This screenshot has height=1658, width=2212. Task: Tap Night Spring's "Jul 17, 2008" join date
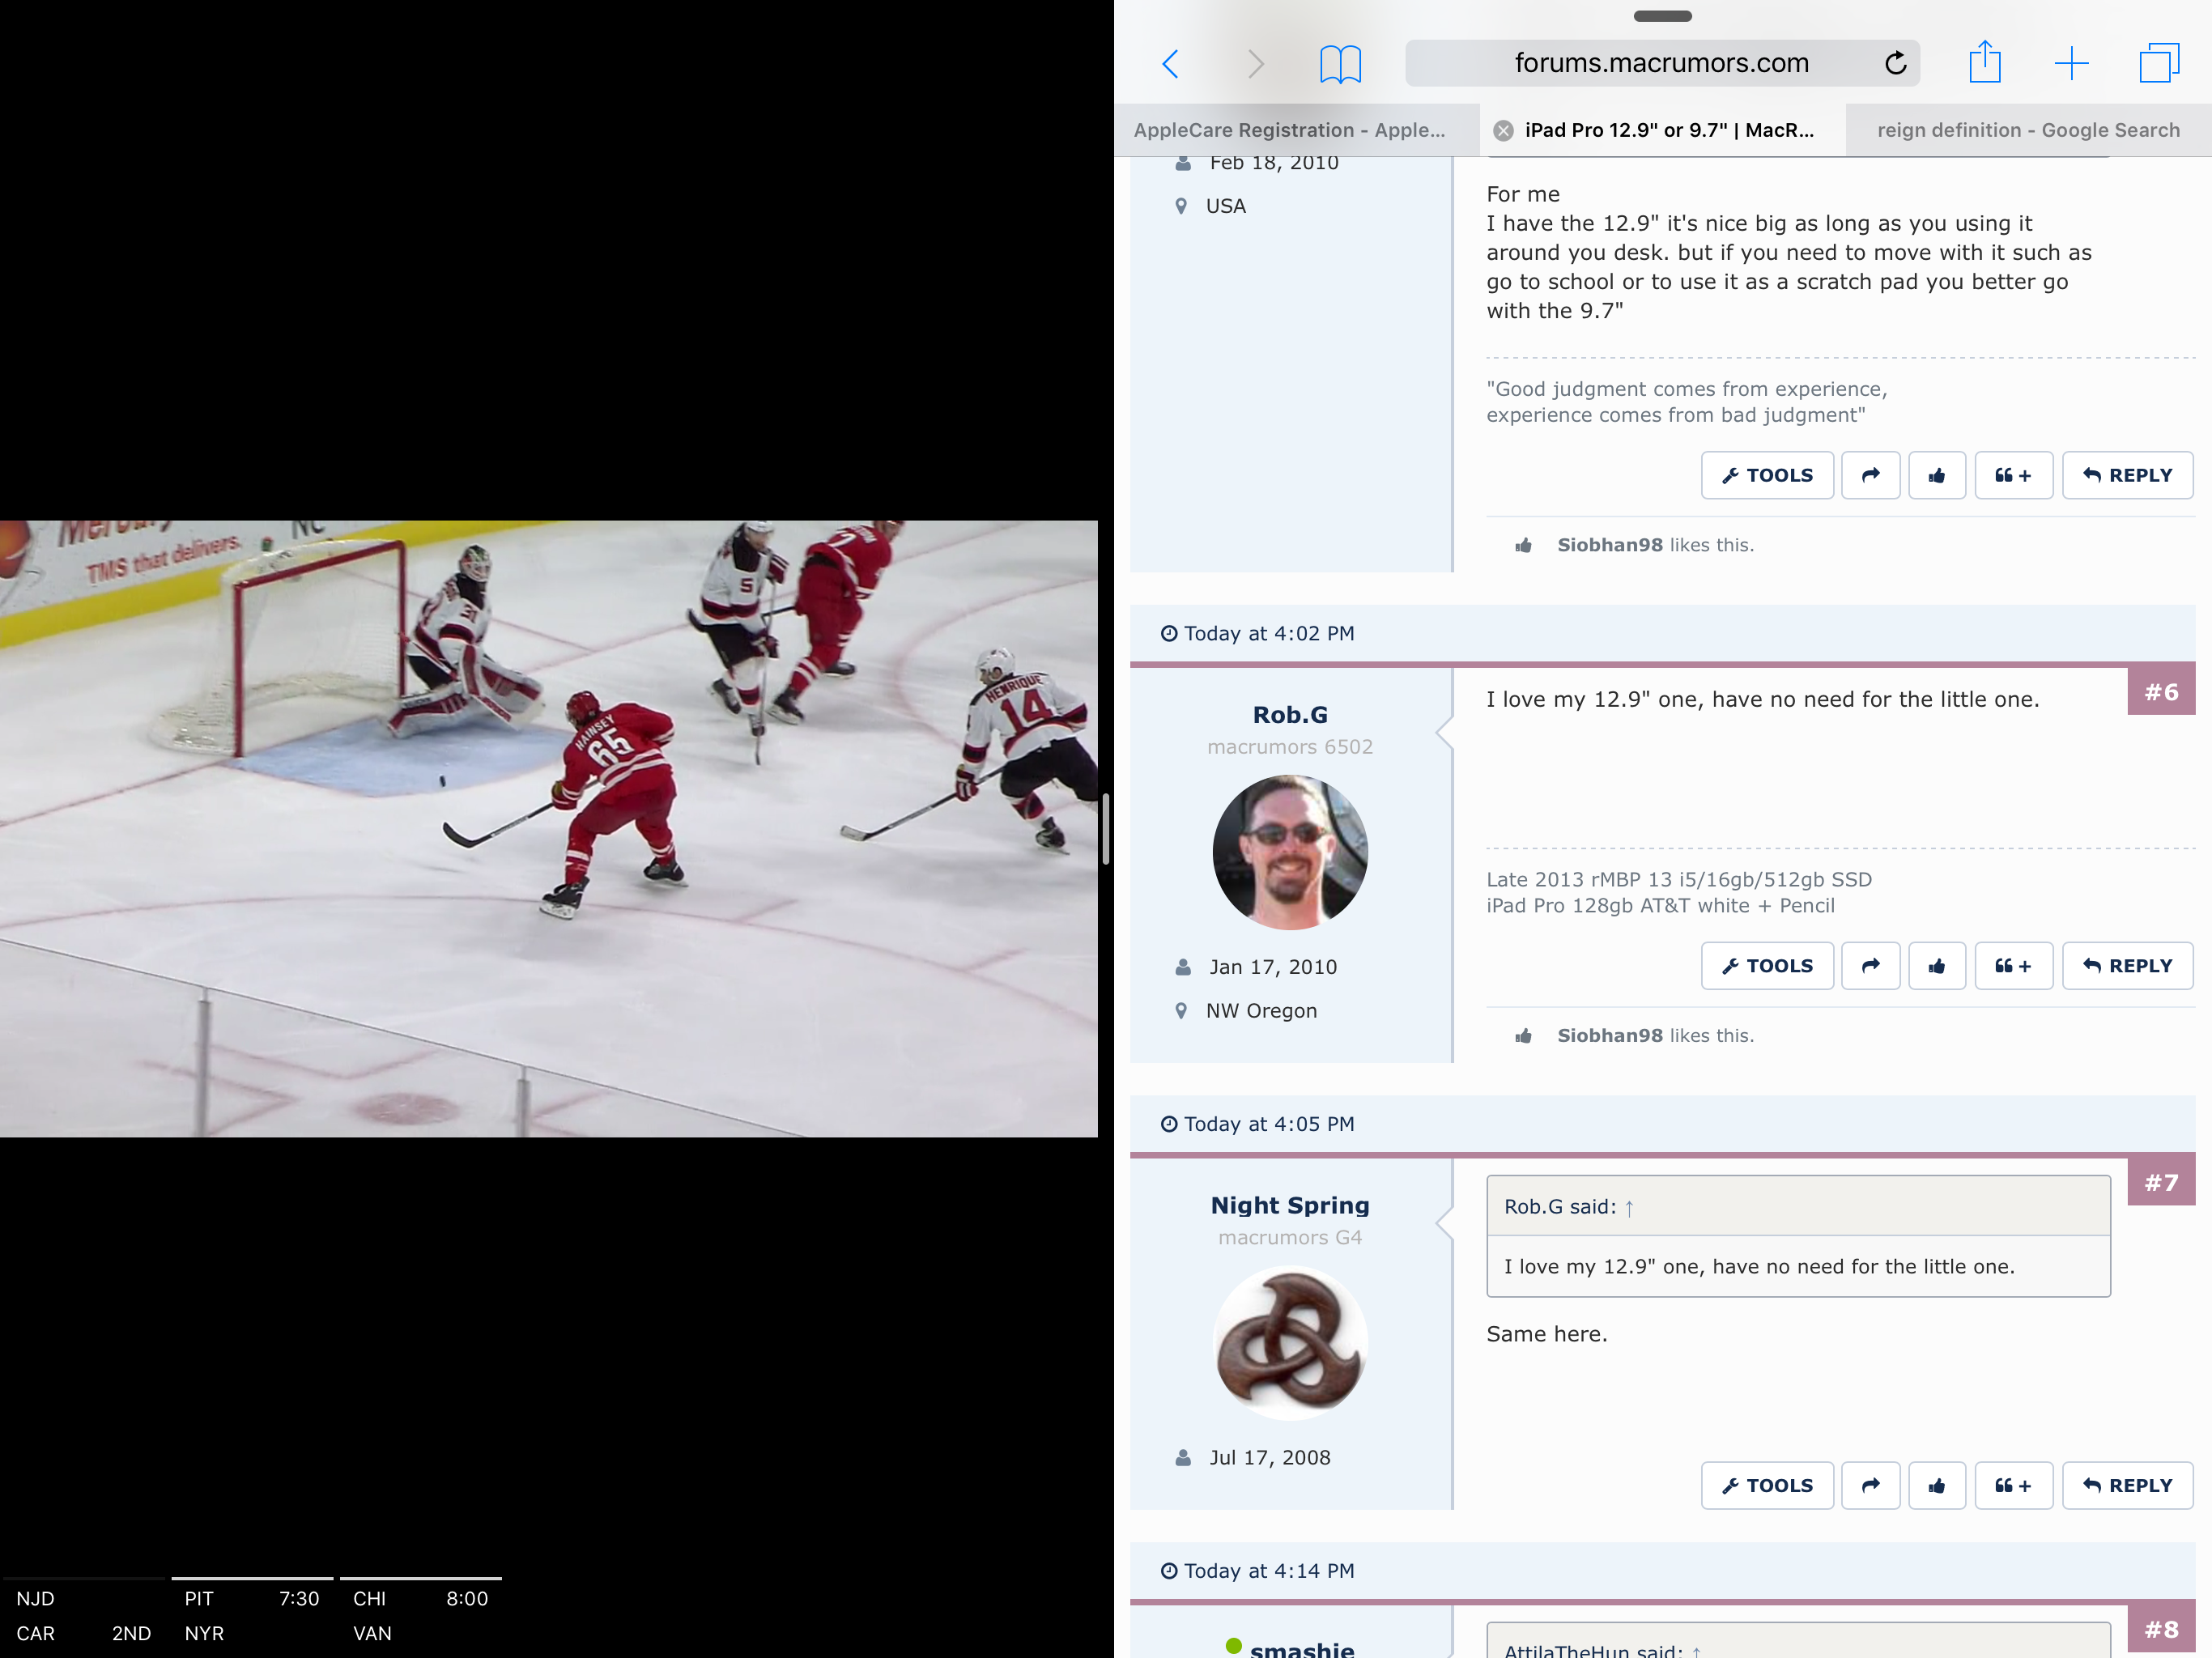(x=1269, y=1458)
